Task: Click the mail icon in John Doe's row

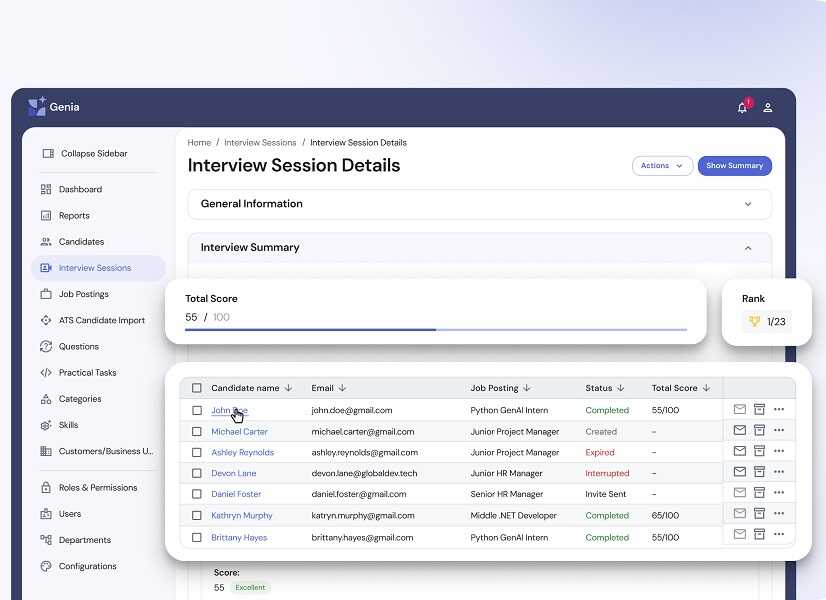Action: pos(740,409)
